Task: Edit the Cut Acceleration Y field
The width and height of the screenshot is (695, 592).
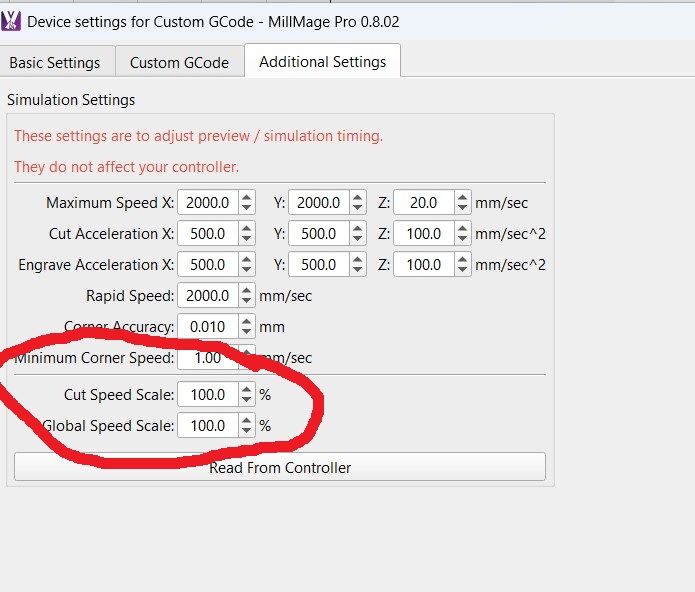Action: point(319,234)
